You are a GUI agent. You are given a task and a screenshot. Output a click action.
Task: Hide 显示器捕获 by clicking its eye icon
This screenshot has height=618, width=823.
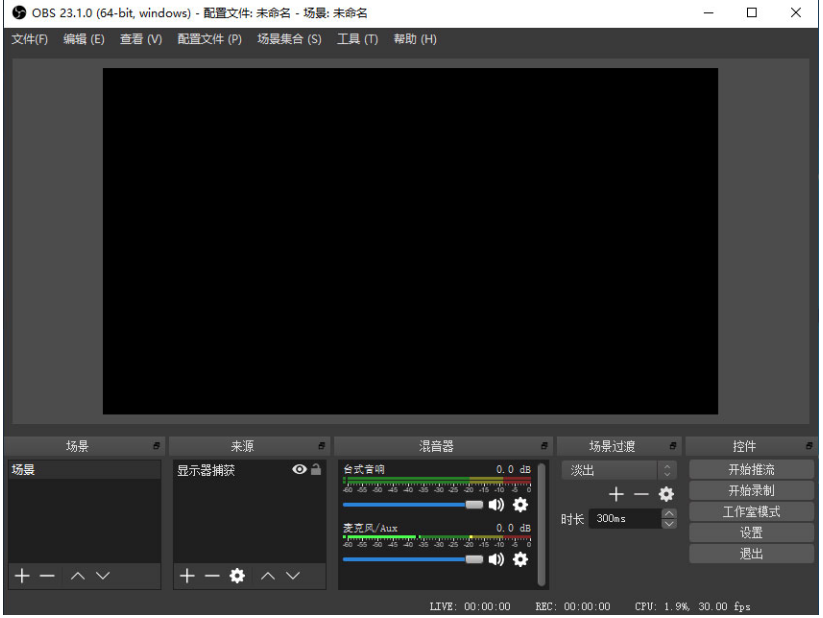pos(298,468)
